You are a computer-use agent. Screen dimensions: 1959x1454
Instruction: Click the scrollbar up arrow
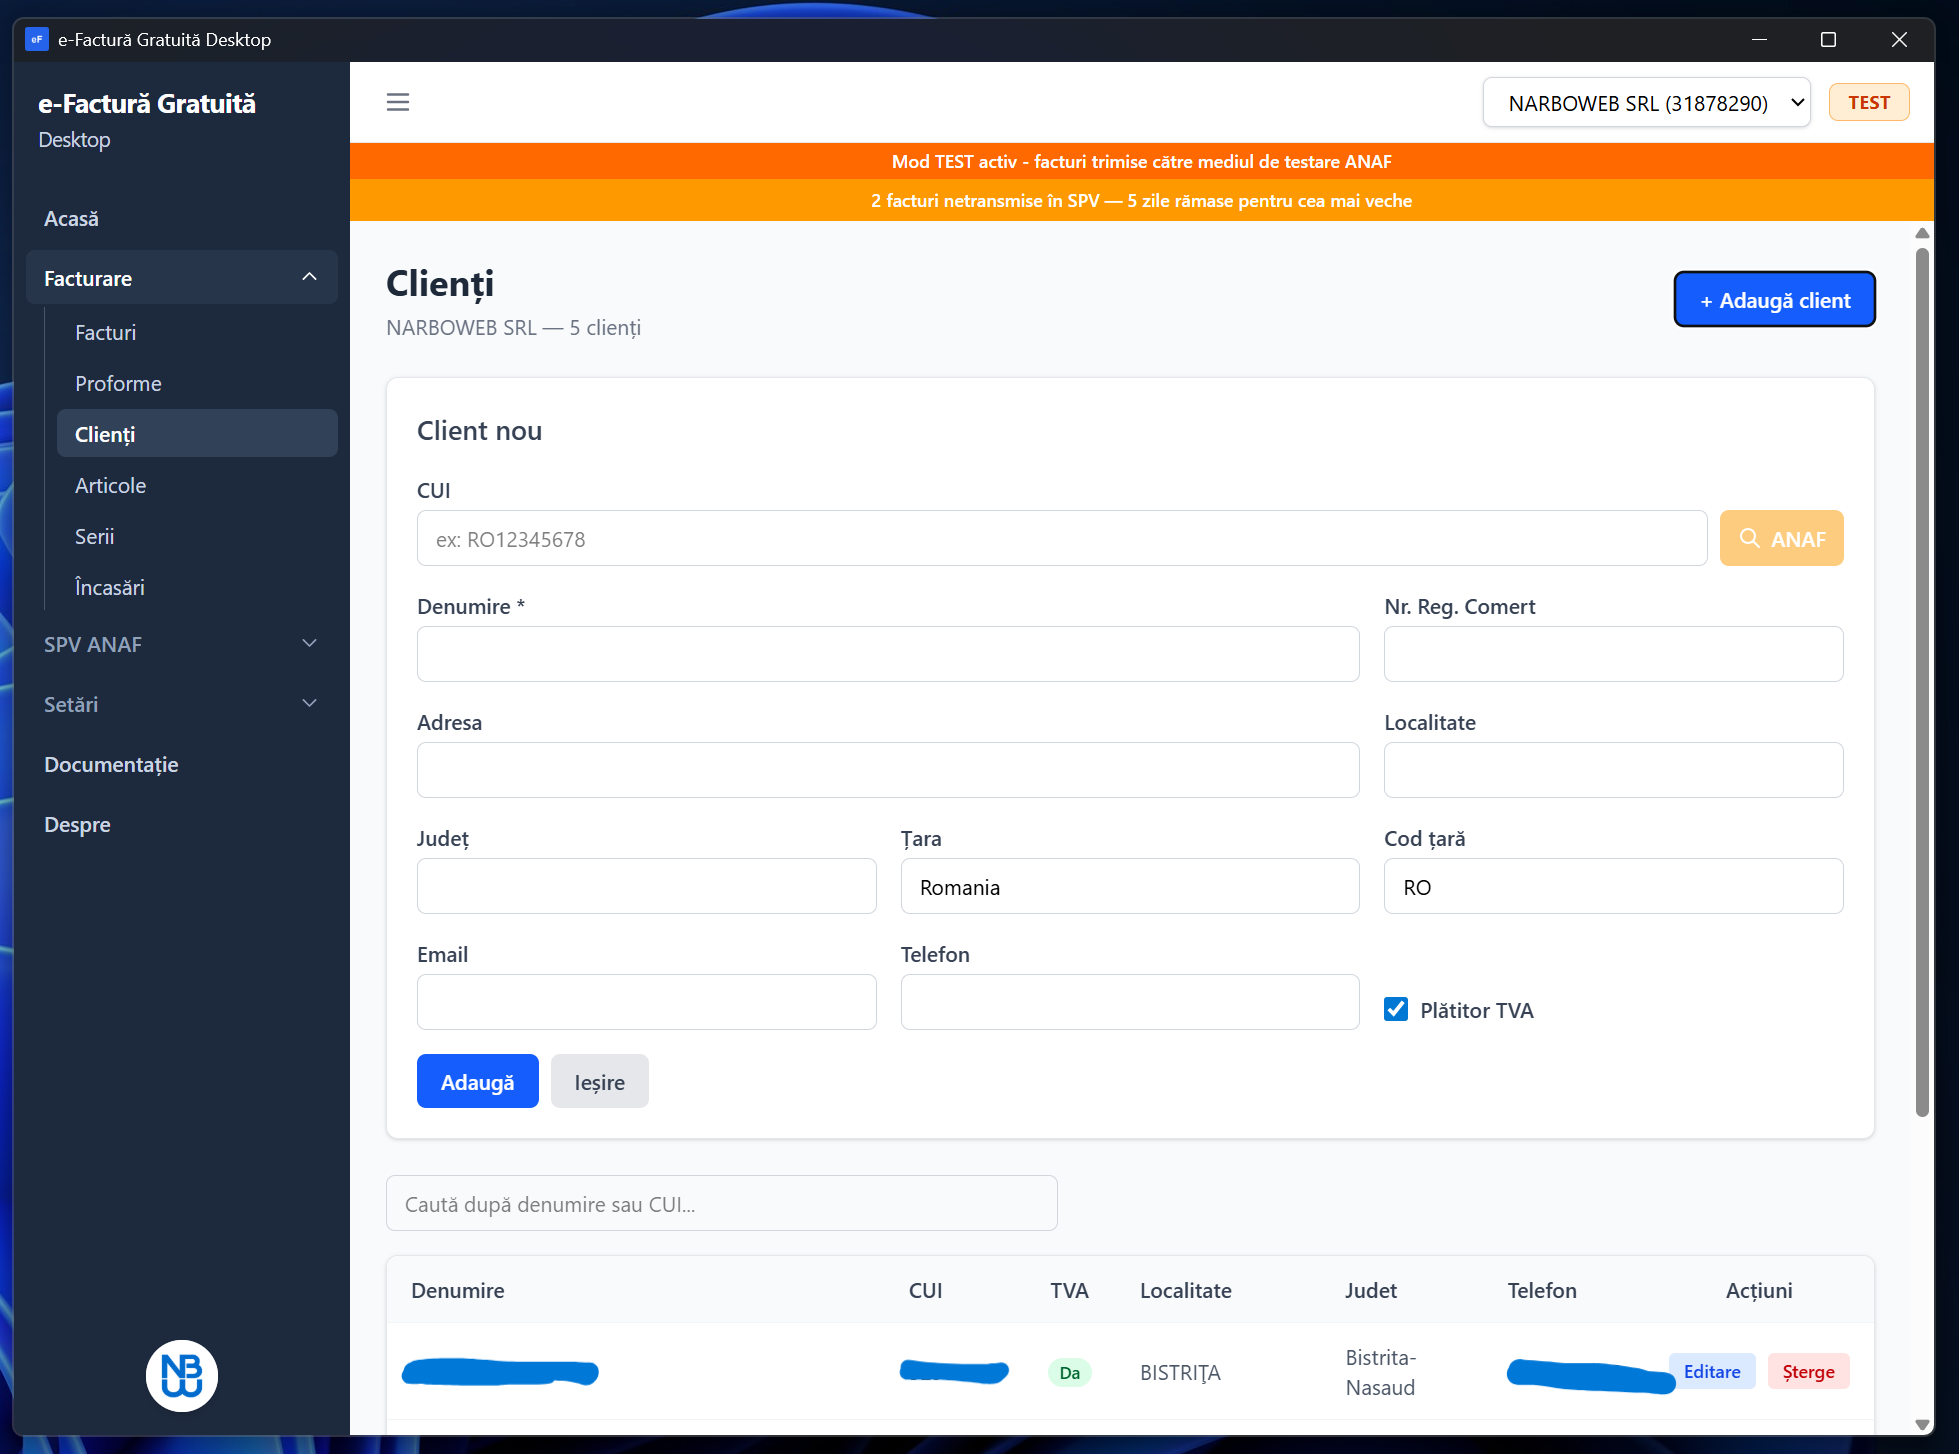click(x=1921, y=233)
